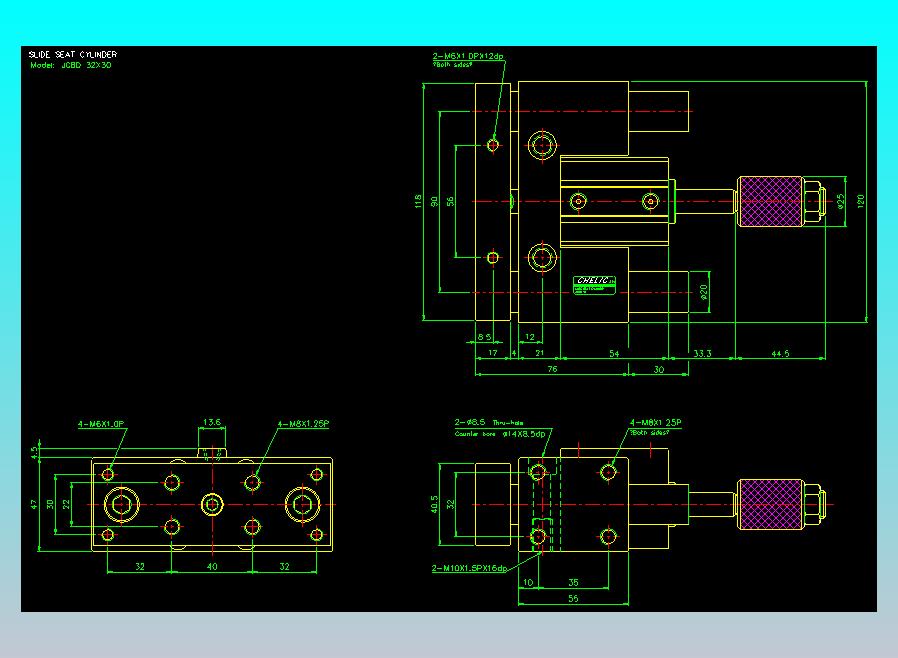Click the 76 length dimension
Screen dimensions: 898x658
coord(552,369)
